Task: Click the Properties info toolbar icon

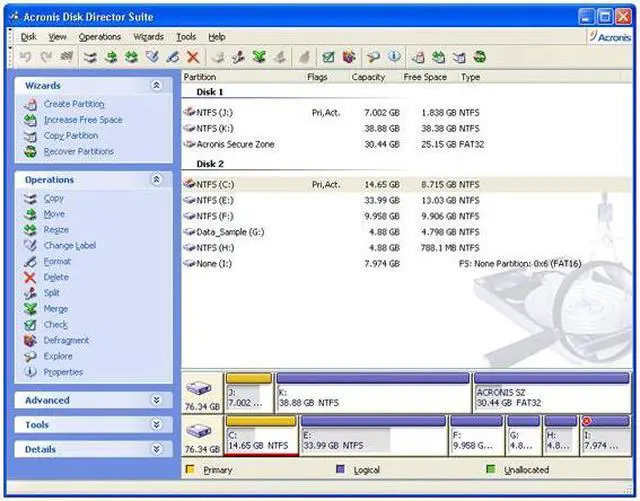Action: [x=394, y=56]
